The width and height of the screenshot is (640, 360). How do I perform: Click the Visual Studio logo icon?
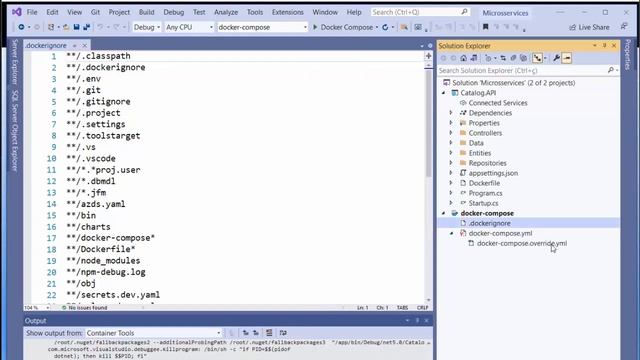[x=16, y=12]
